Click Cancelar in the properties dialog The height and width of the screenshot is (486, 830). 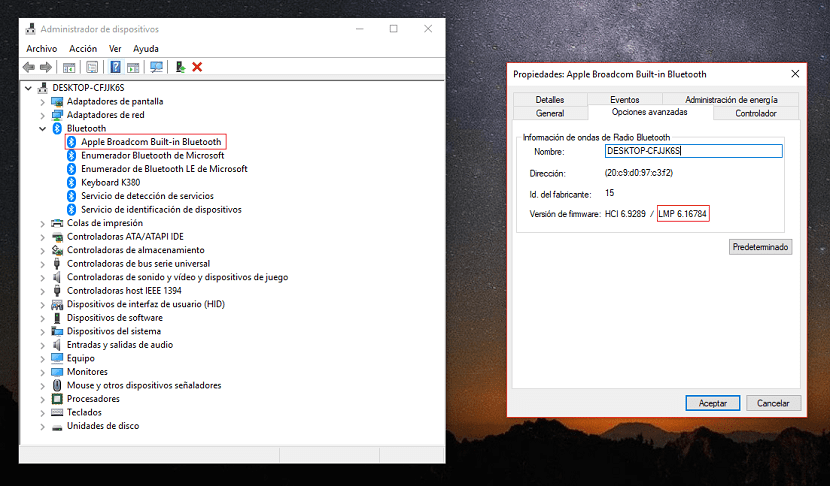point(773,403)
